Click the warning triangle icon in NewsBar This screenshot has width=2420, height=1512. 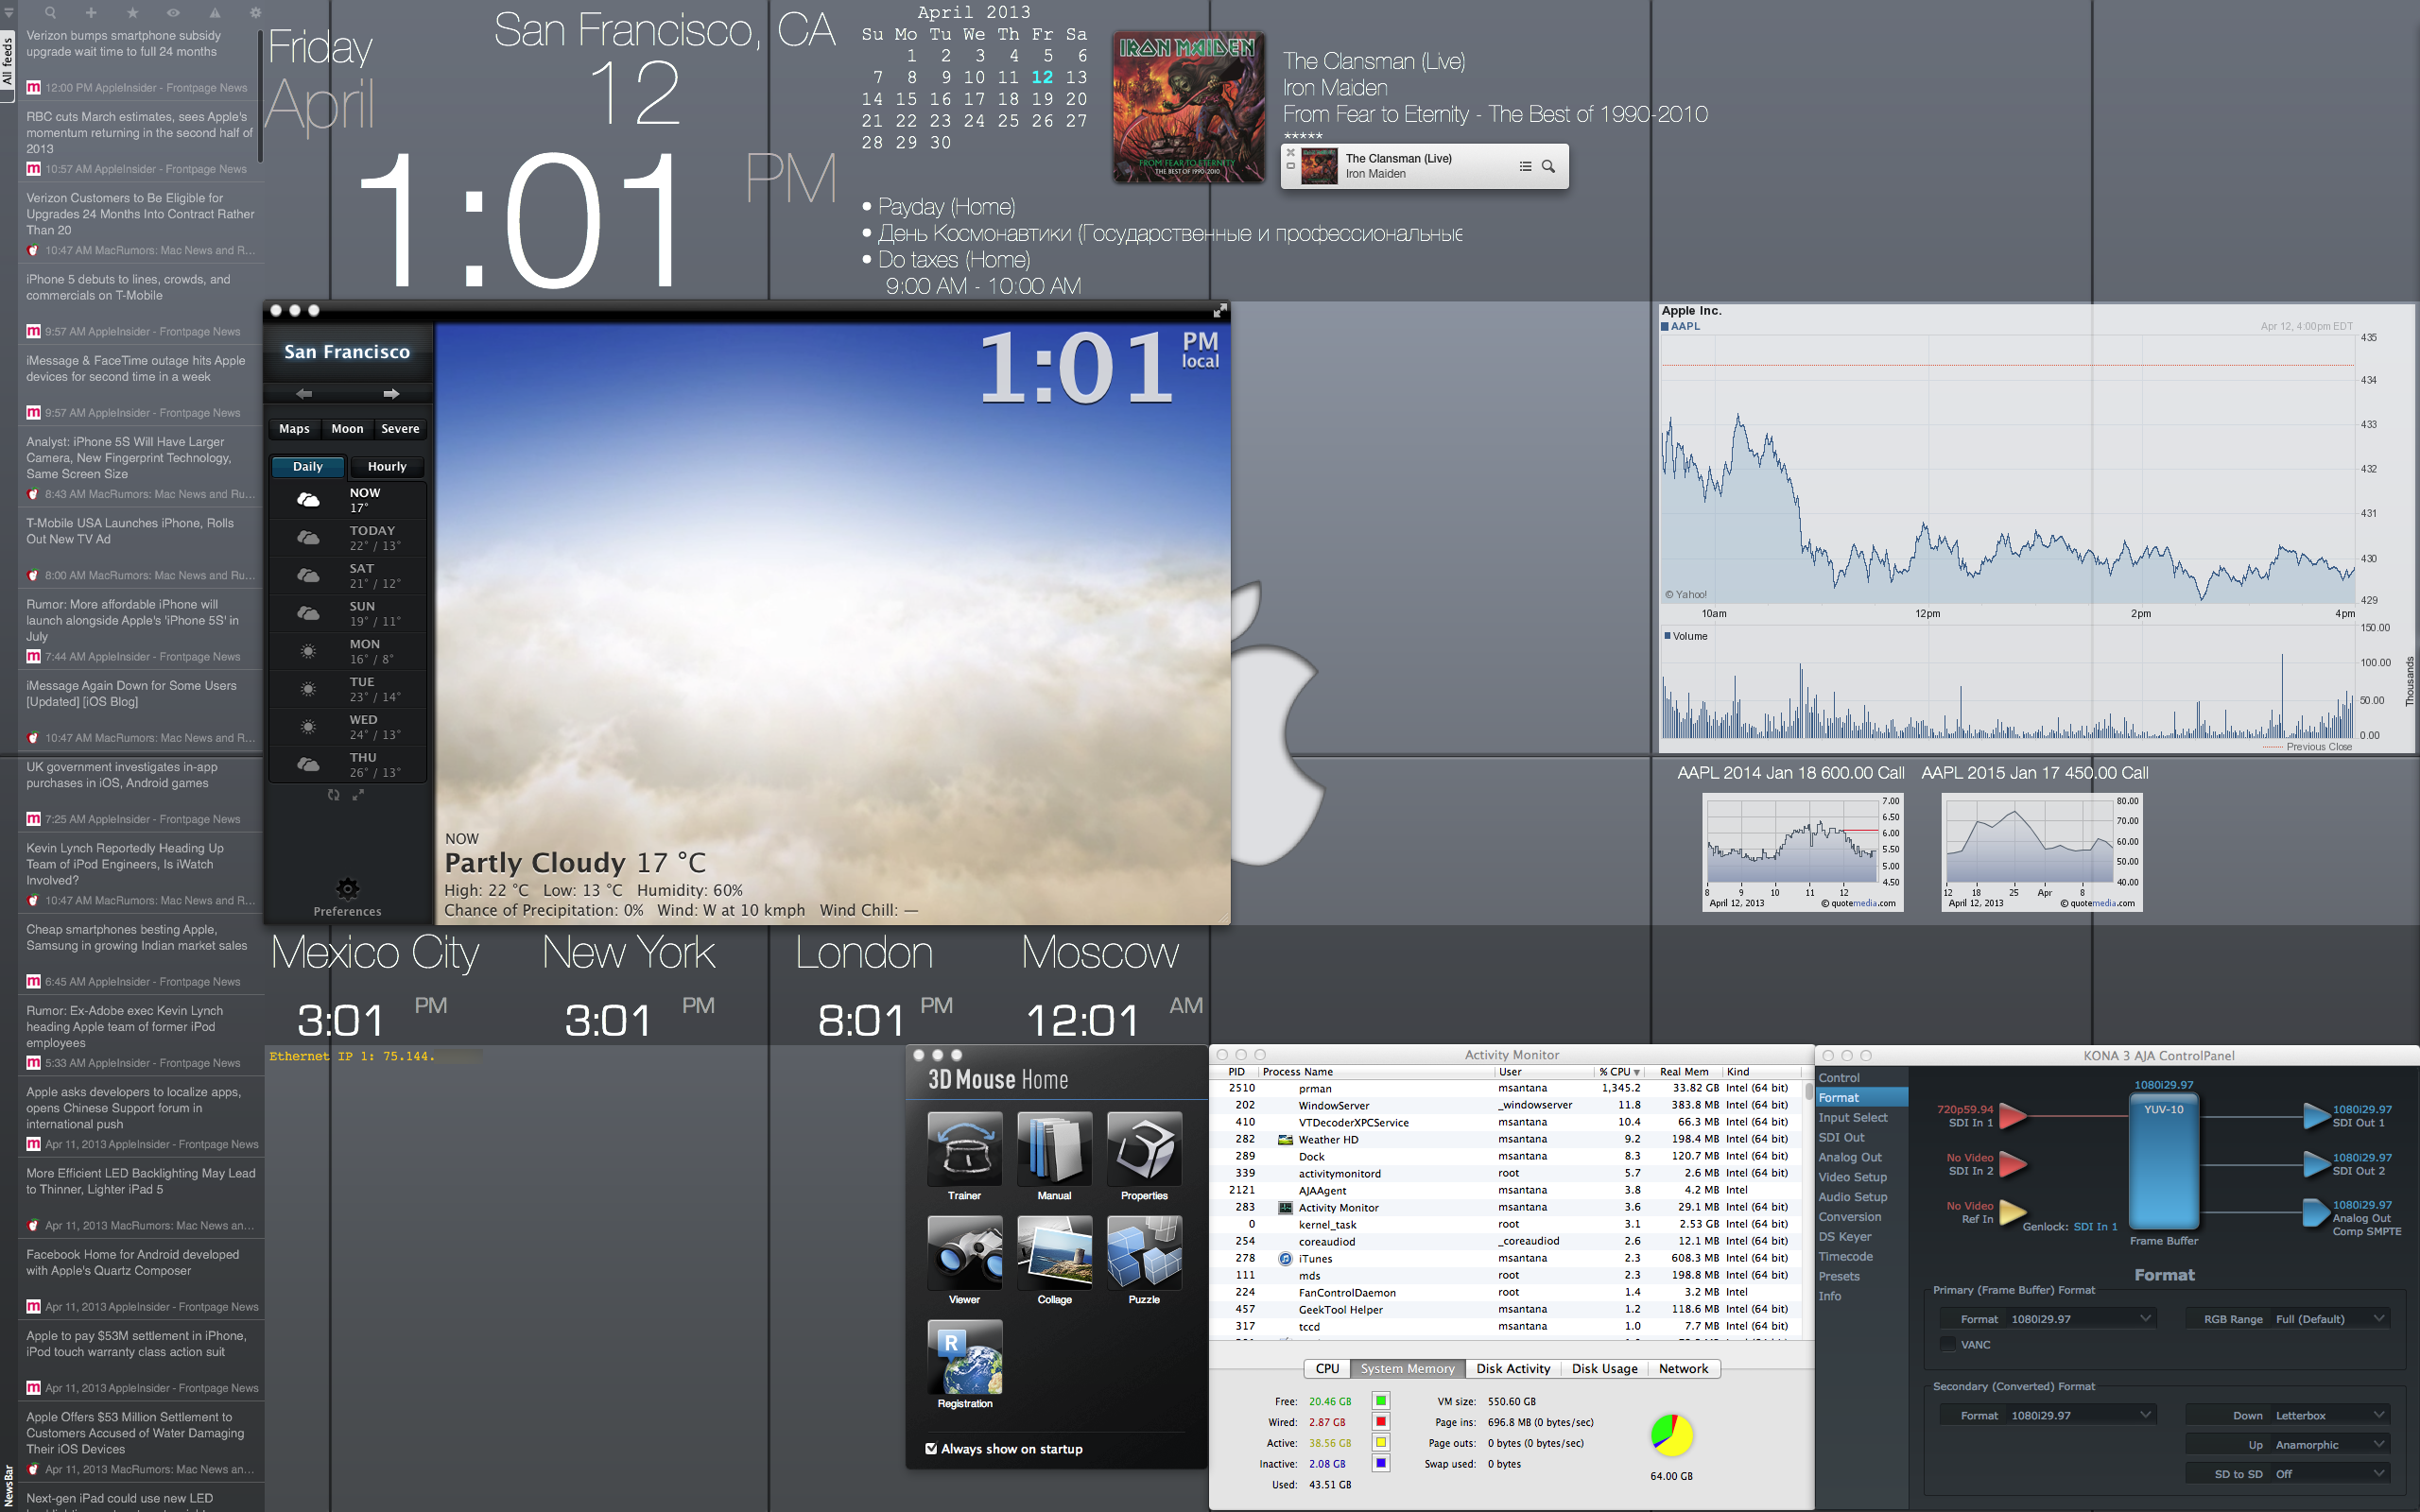[214, 13]
